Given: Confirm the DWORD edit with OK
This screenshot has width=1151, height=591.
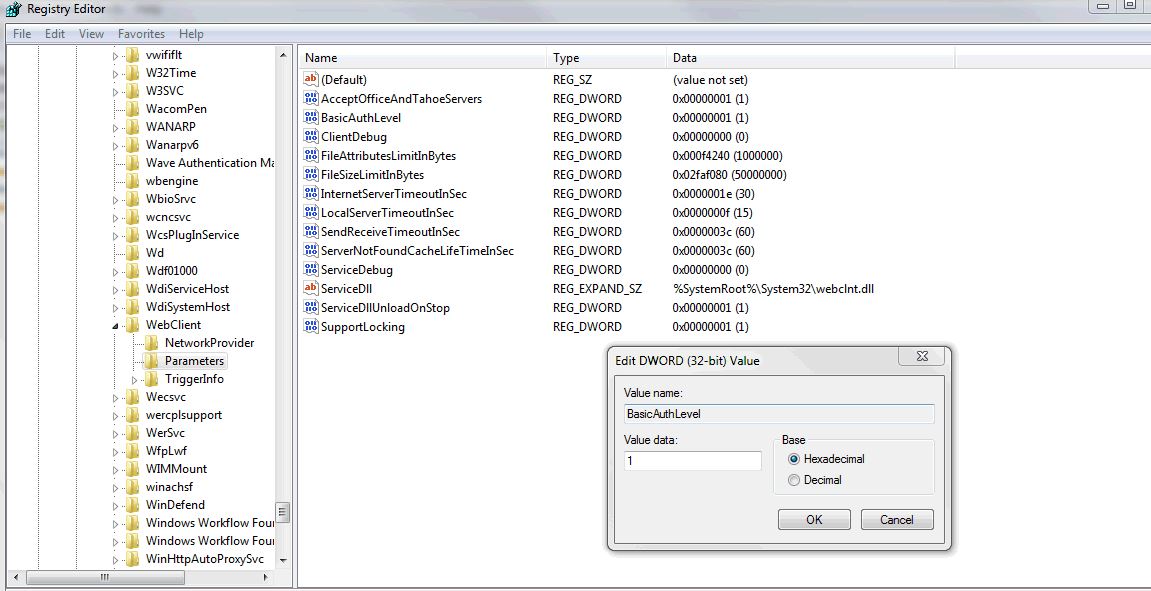Looking at the screenshot, I should [x=814, y=520].
